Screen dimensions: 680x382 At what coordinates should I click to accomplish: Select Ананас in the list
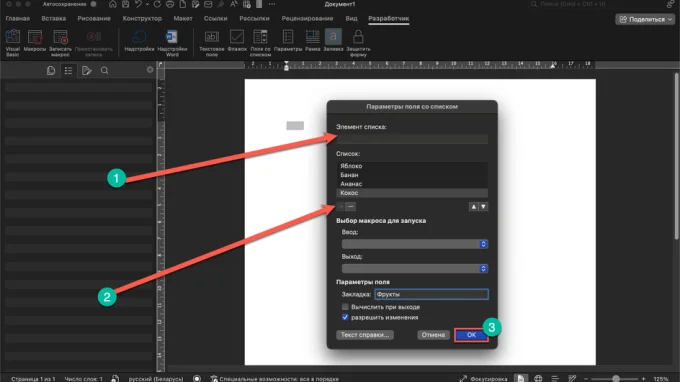pyautogui.click(x=412, y=184)
